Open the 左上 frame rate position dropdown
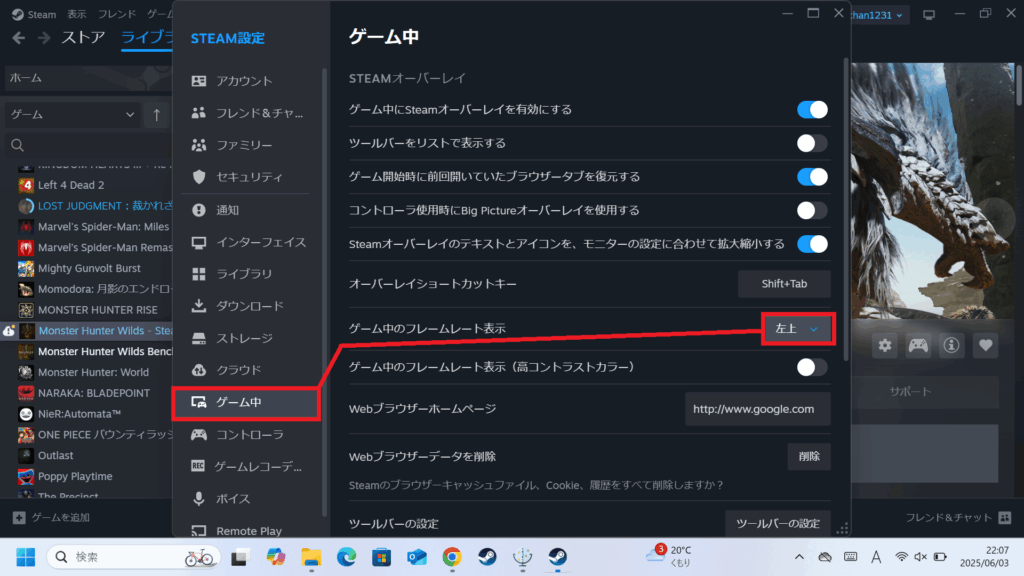1024x576 pixels. (797, 328)
